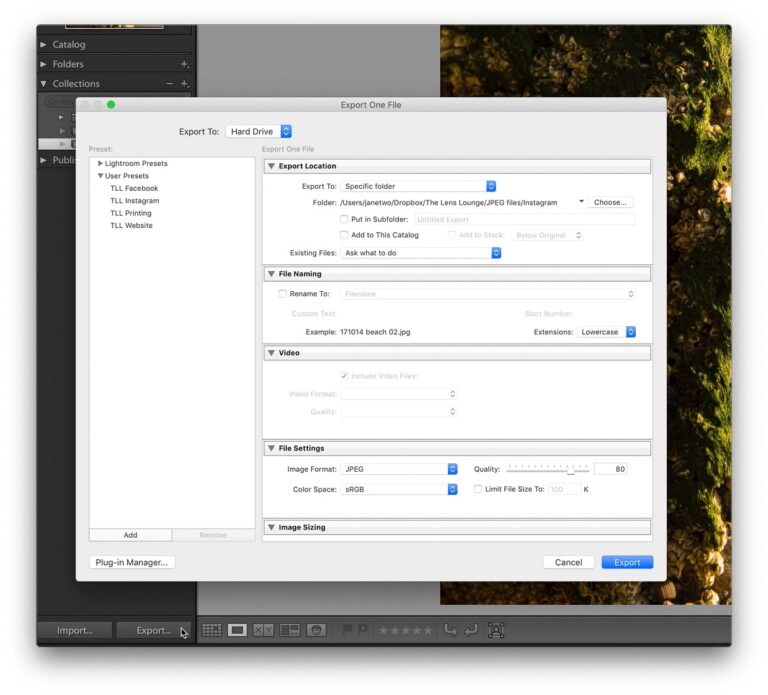The height and width of the screenshot is (695, 768).
Task: Click Export... button in Lightroom left panel
Action: click(x=154, y=630)
